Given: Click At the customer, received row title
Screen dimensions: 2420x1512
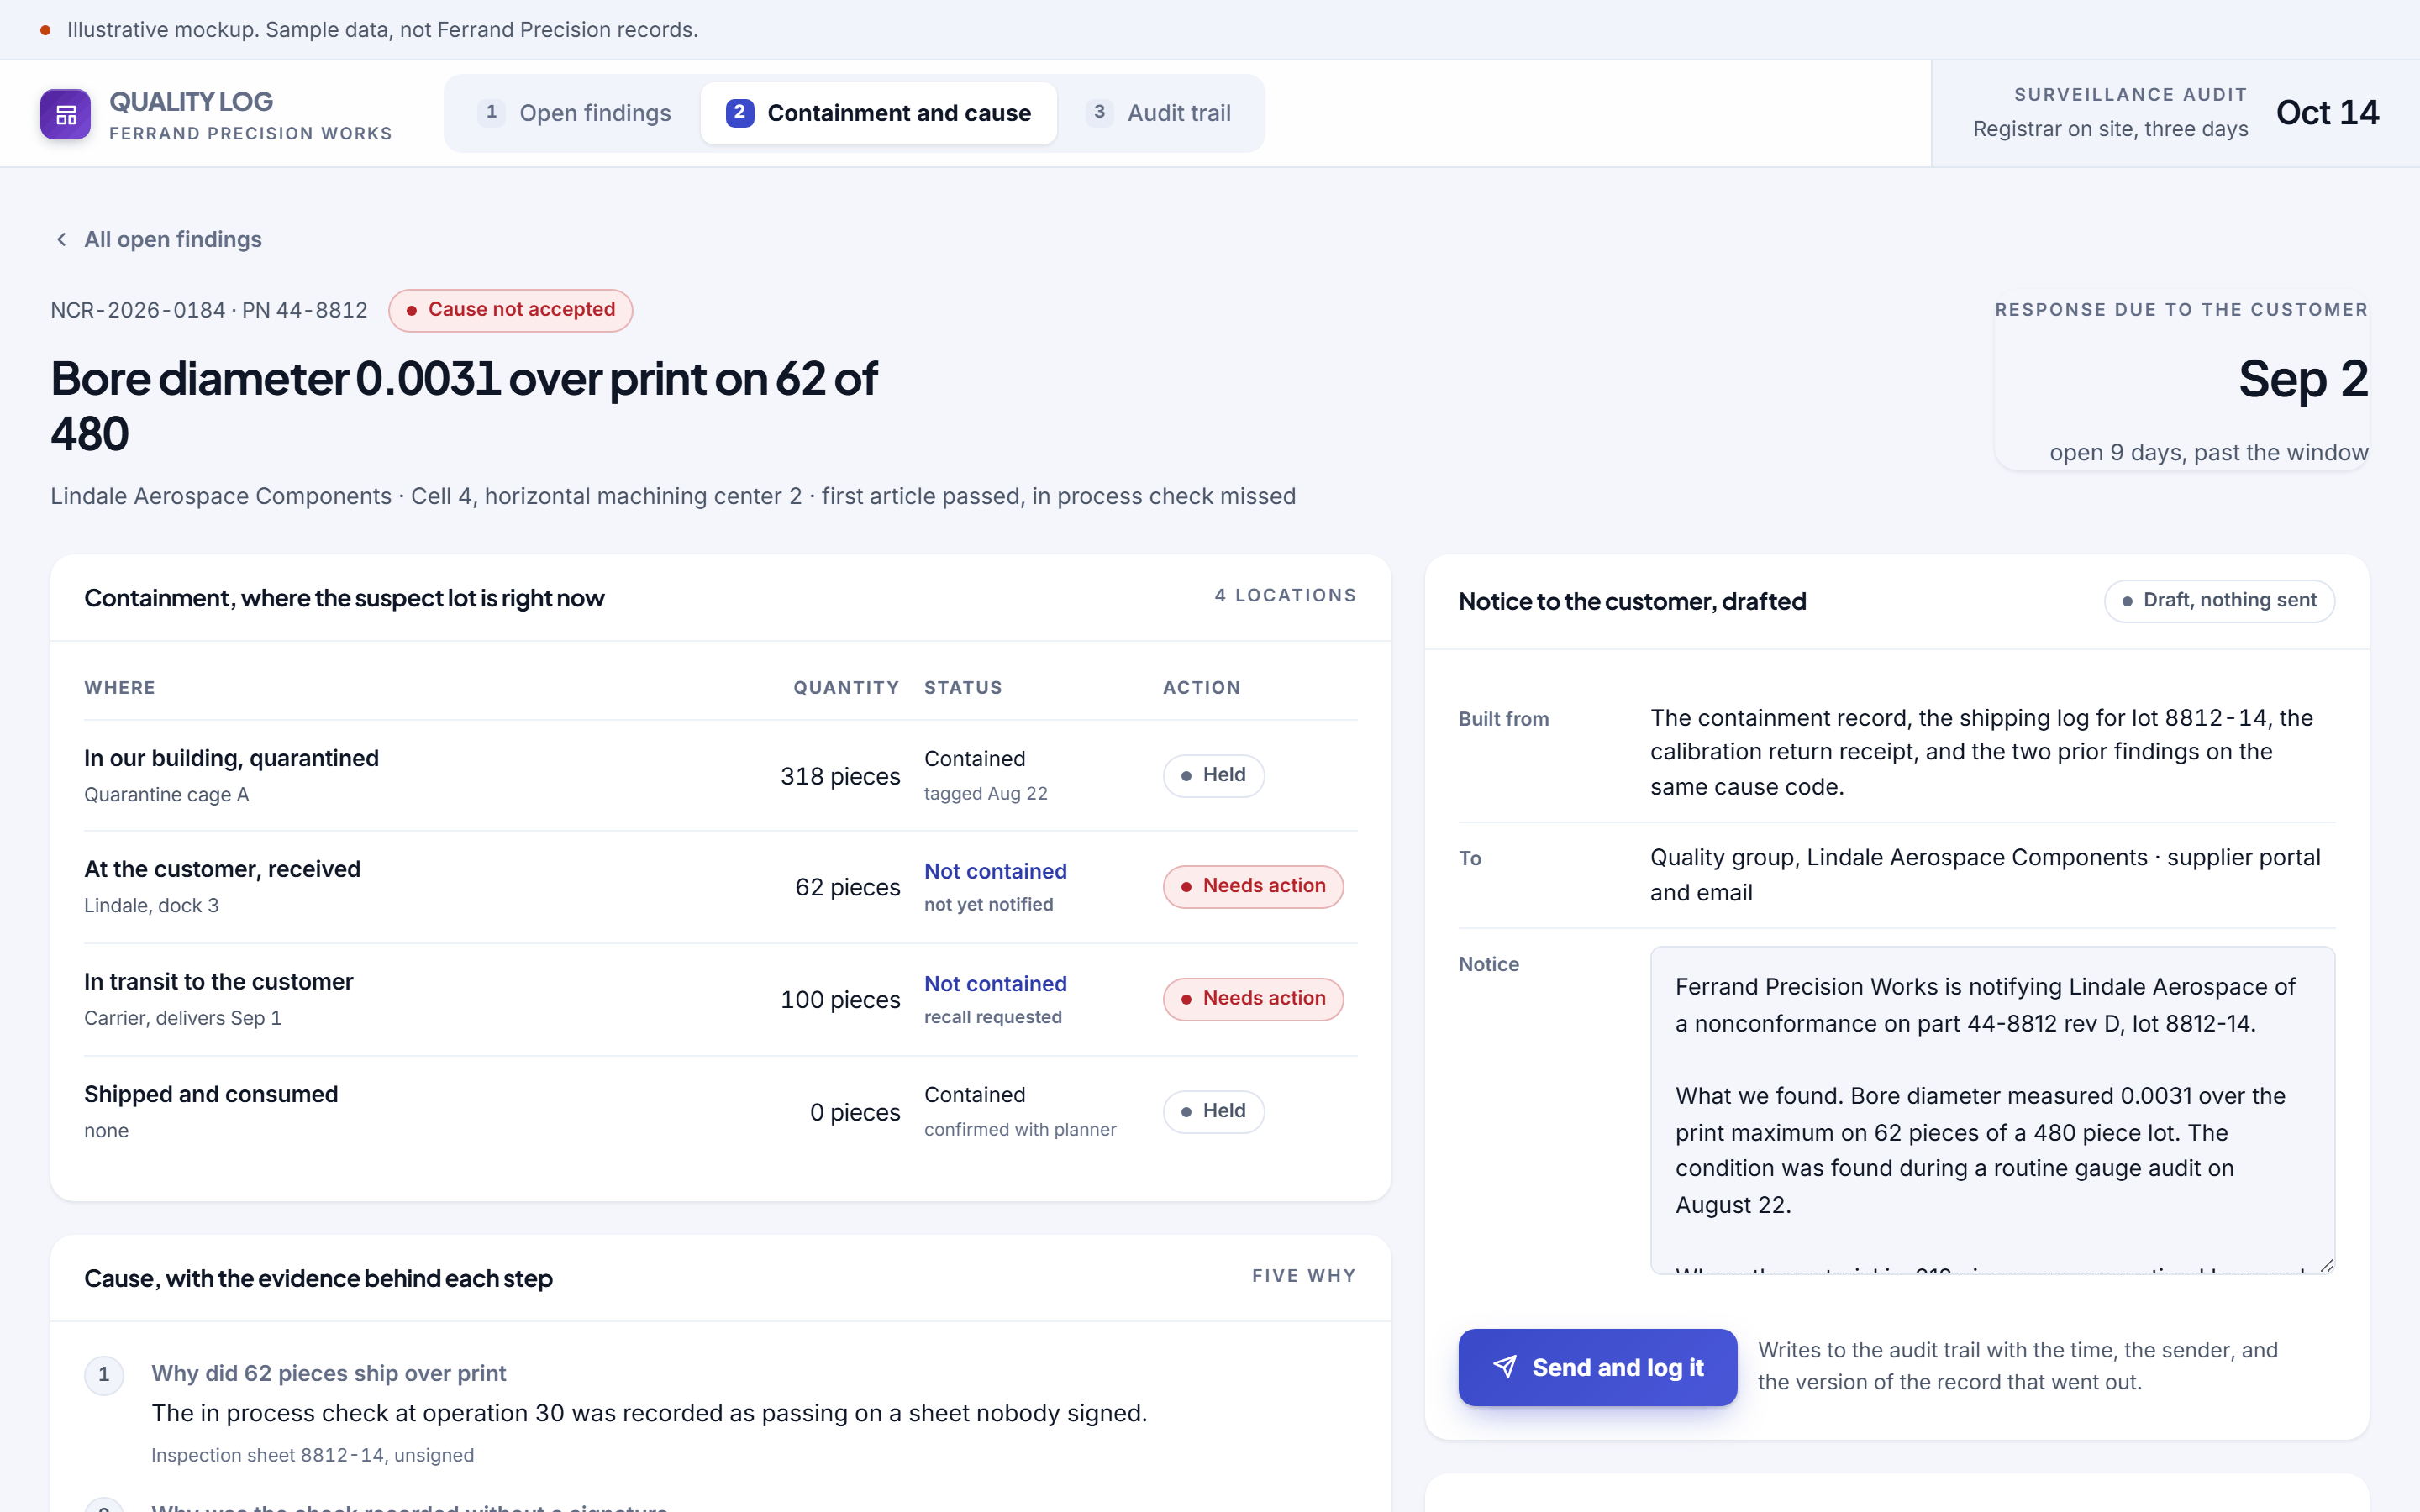Looking at the screenshot, I should coord(222,869).
